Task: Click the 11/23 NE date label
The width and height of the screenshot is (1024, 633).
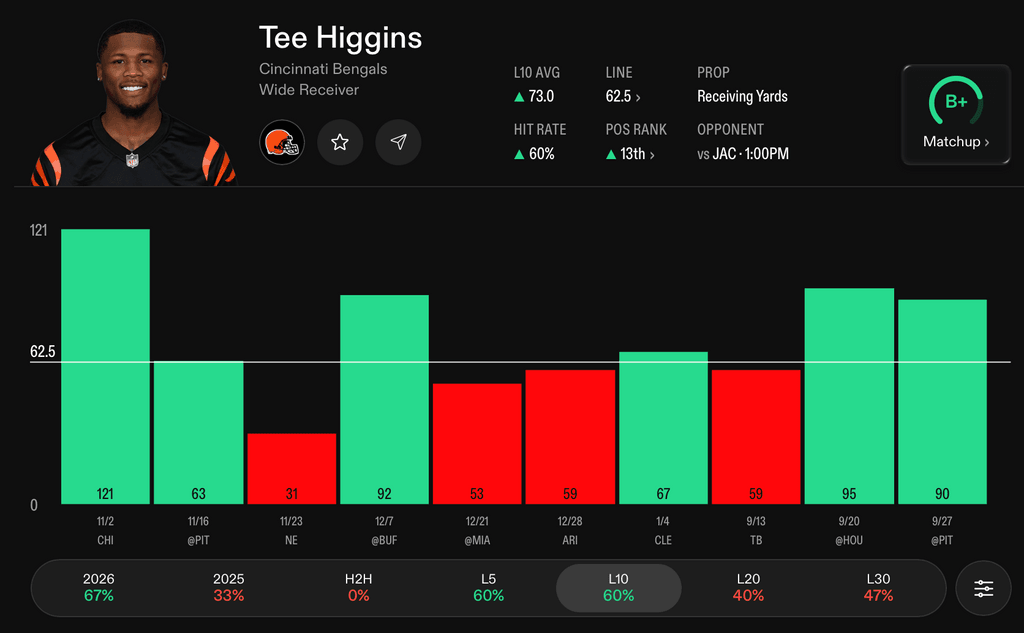Action: 291,530
